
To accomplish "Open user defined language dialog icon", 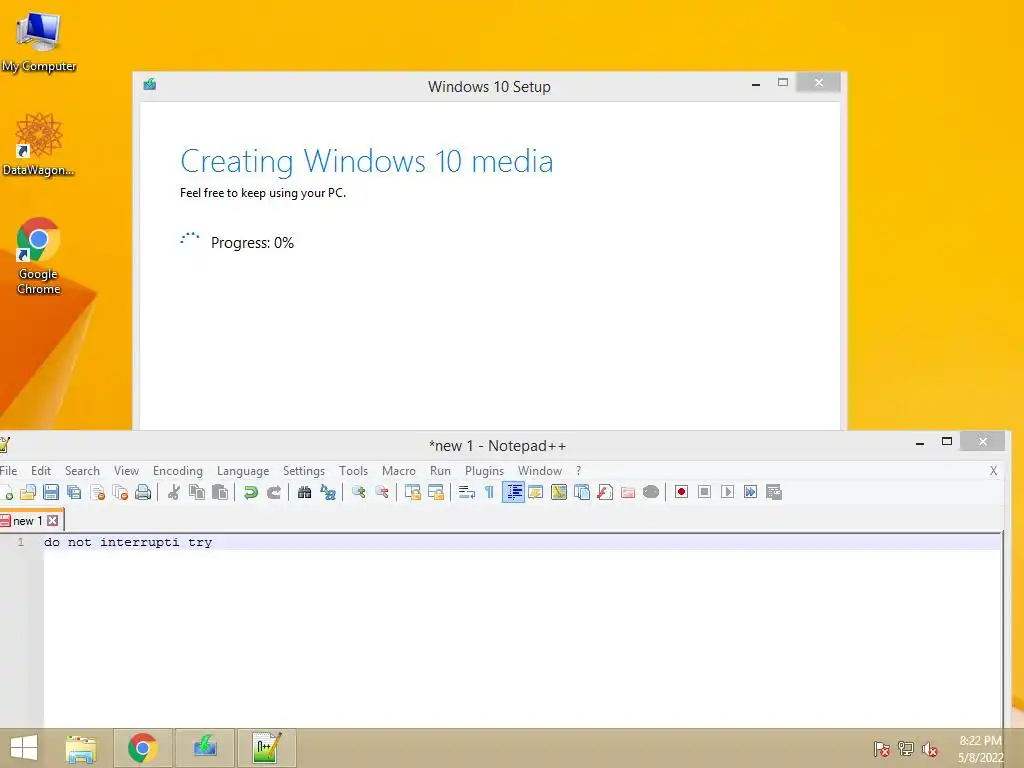I will pos(536,492).
